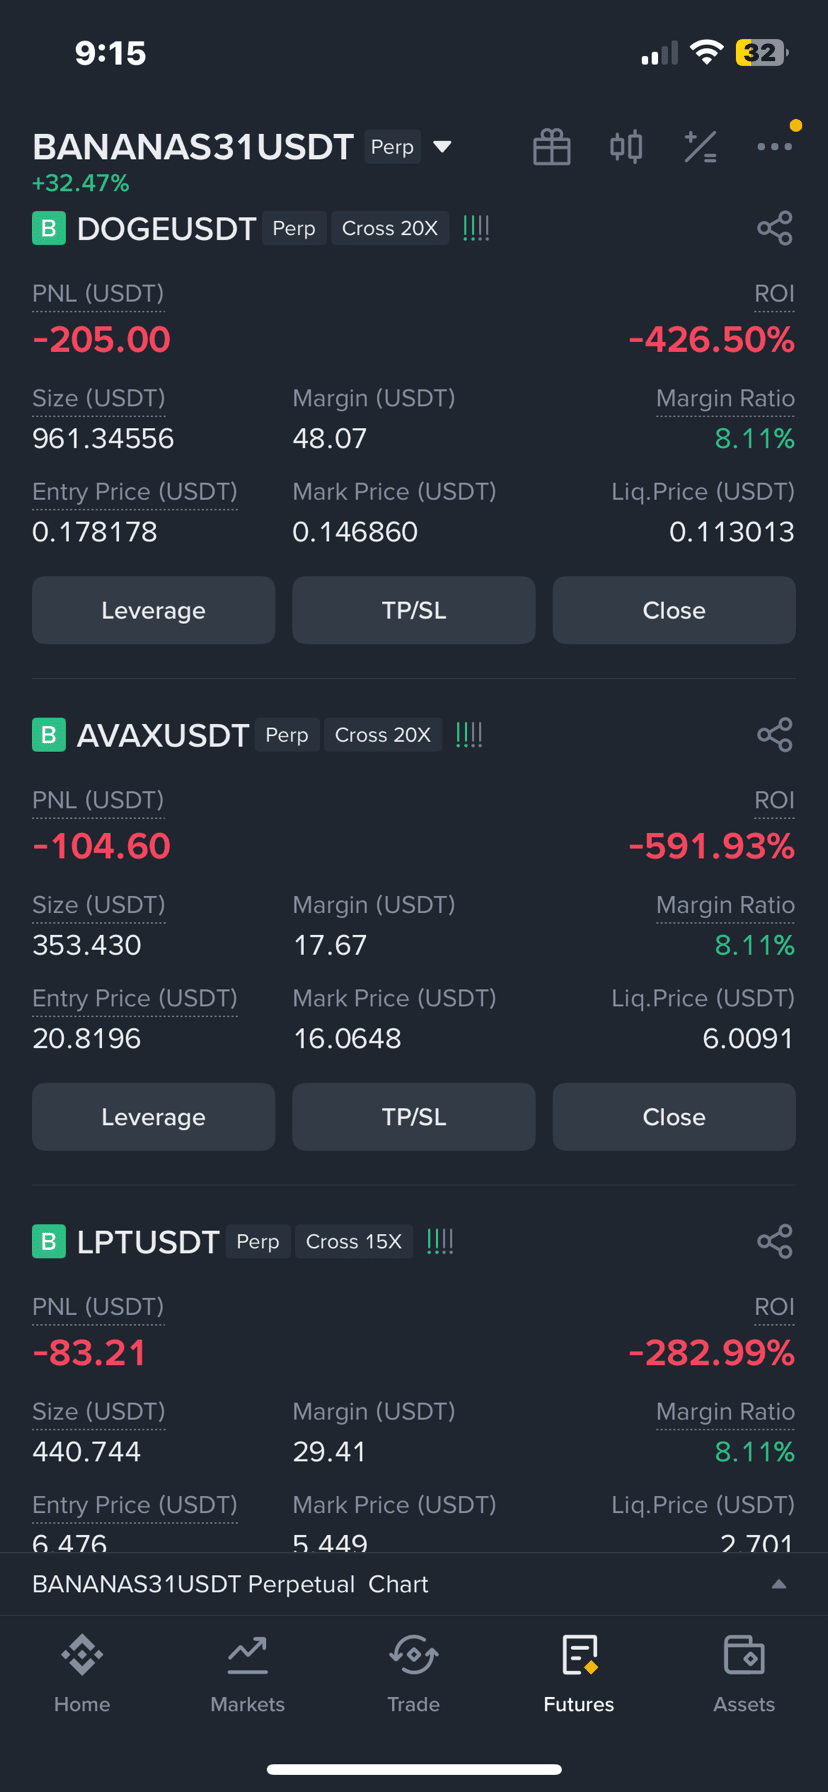Open LPTUSDT Cross 15X margin mode selector
Image resolution: width=828 pixels, height=1792 pixels.
tap(354, 1241)
